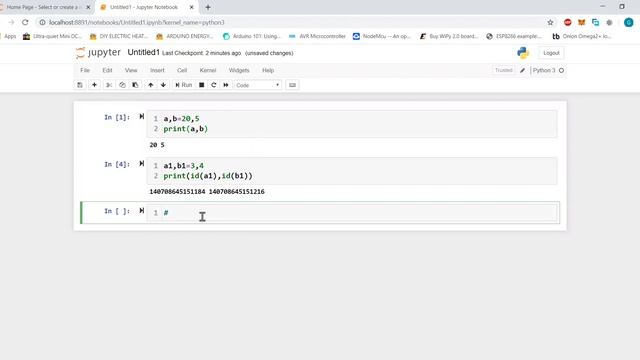The height and width of the screenshot is (360, 640).
Task: Open the browser profile avatar
Action: pos(629,22)
